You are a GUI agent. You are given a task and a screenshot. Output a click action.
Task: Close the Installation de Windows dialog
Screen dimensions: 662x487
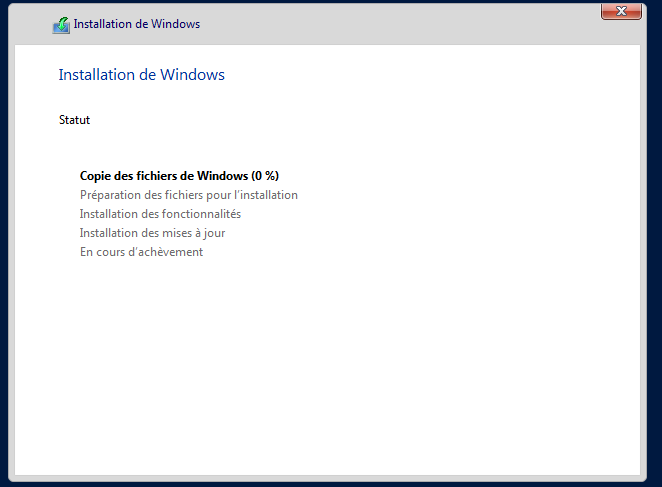click(621, 12)
